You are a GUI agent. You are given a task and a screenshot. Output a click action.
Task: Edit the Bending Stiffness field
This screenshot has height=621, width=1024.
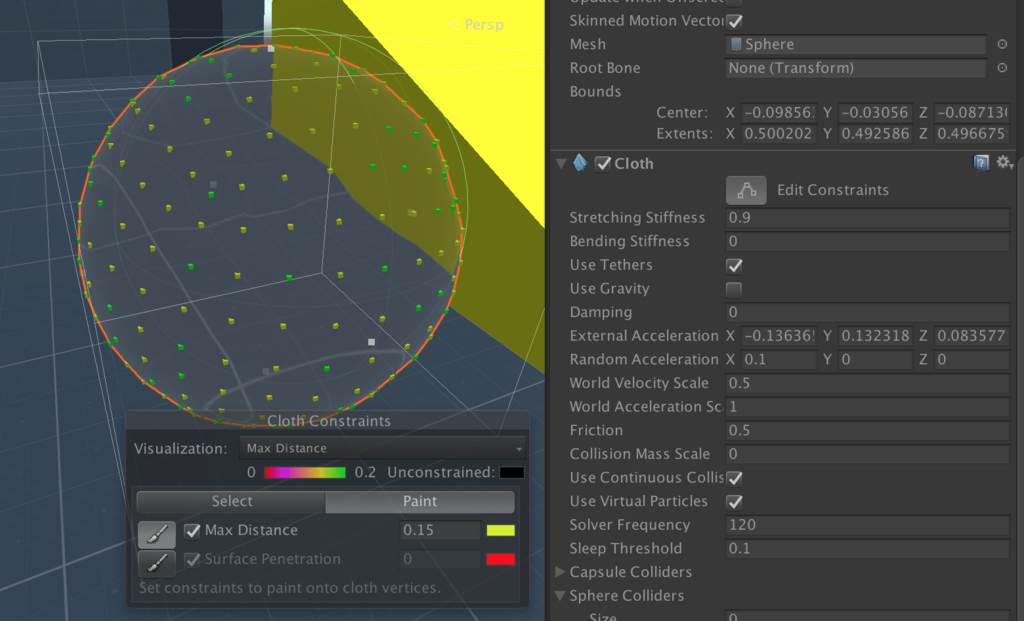868,241
